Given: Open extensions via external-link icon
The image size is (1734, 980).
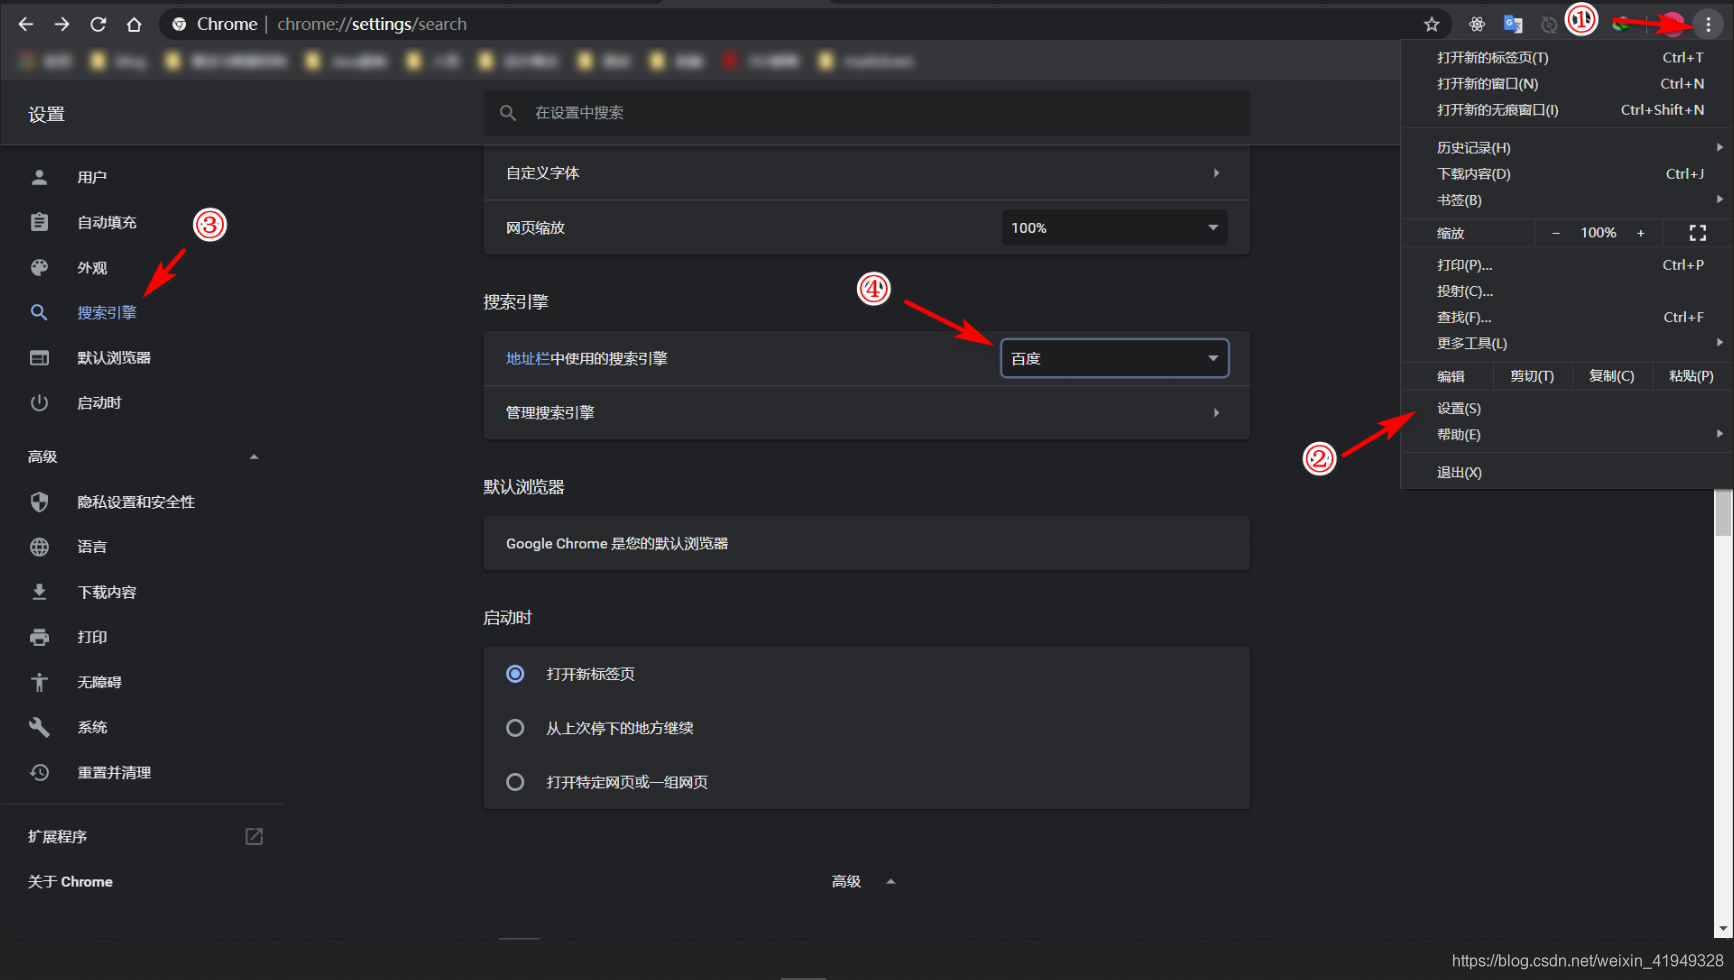Looking at the screenshot, I should tap(254, 836).
